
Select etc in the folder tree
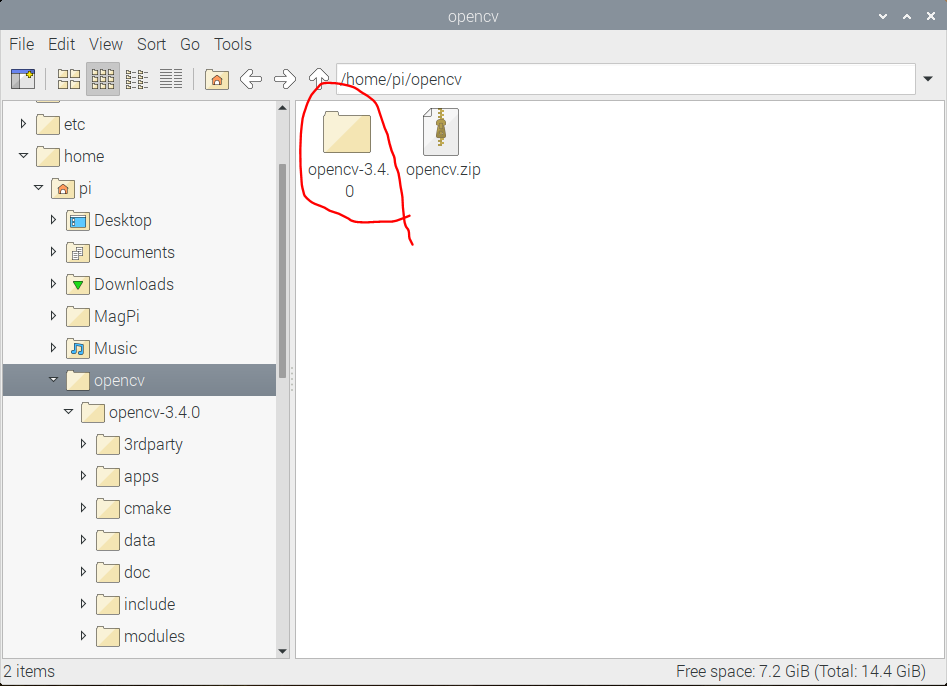point(74,124)
